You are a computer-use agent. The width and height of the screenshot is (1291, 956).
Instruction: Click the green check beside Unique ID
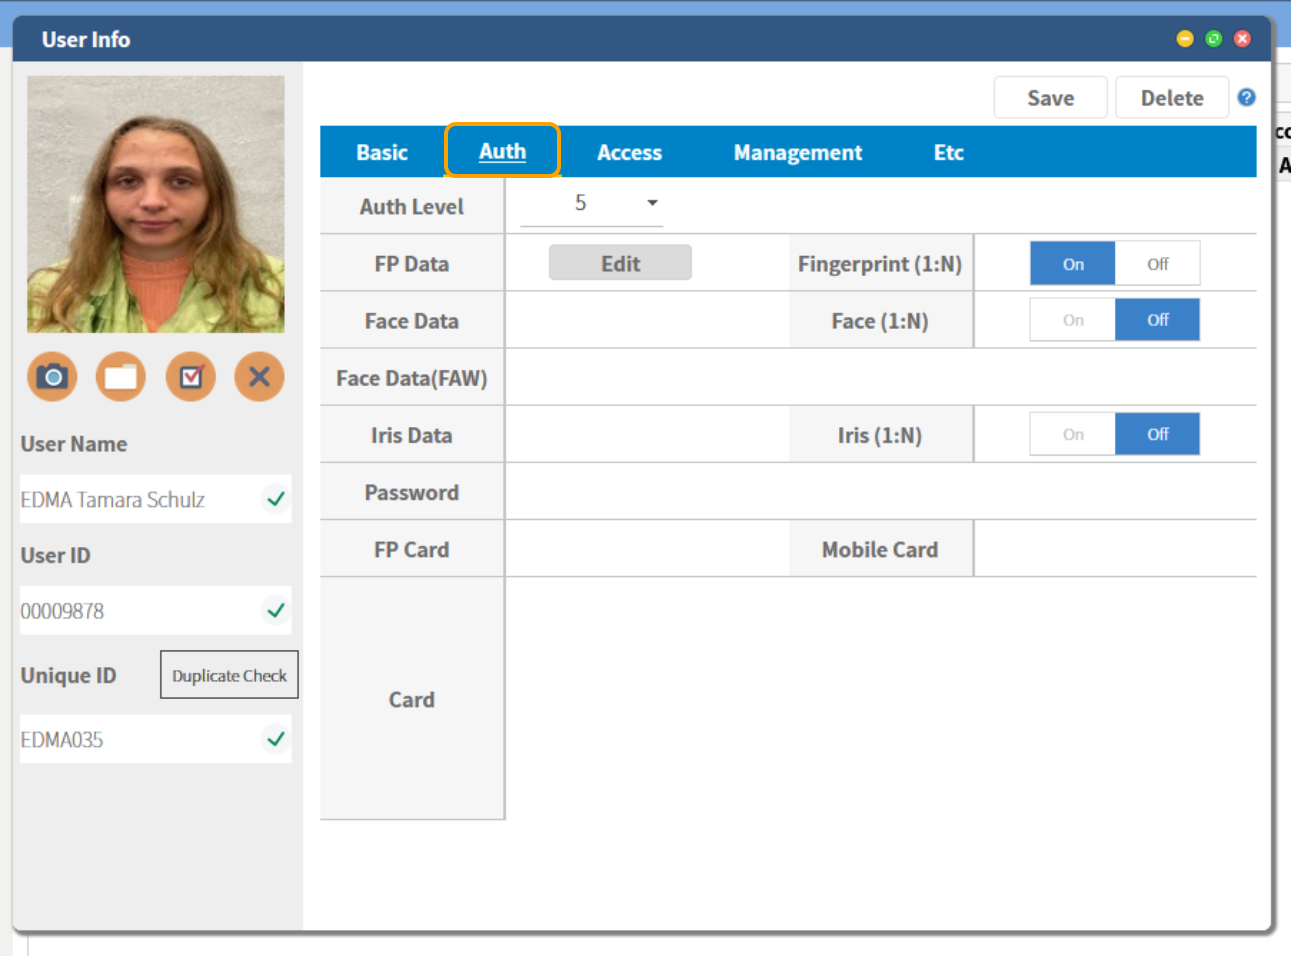[x=276, y=739]
